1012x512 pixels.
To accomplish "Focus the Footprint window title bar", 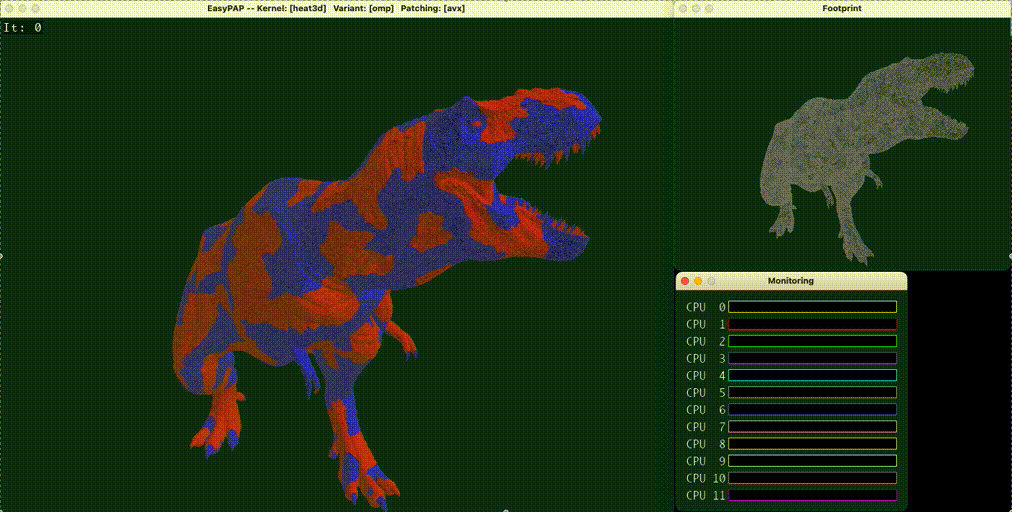I will point(842,8).
